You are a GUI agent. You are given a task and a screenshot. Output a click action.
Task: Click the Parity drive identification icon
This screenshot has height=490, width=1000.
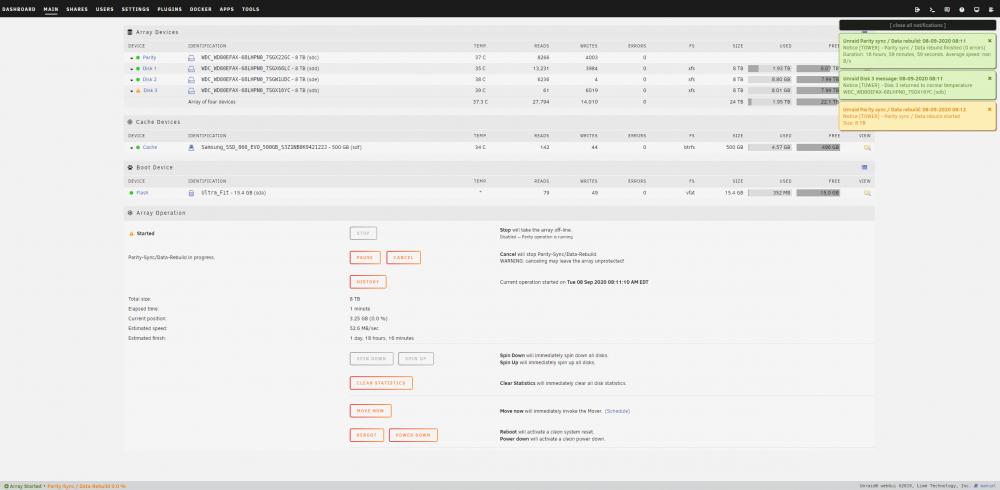click(191, 57)
